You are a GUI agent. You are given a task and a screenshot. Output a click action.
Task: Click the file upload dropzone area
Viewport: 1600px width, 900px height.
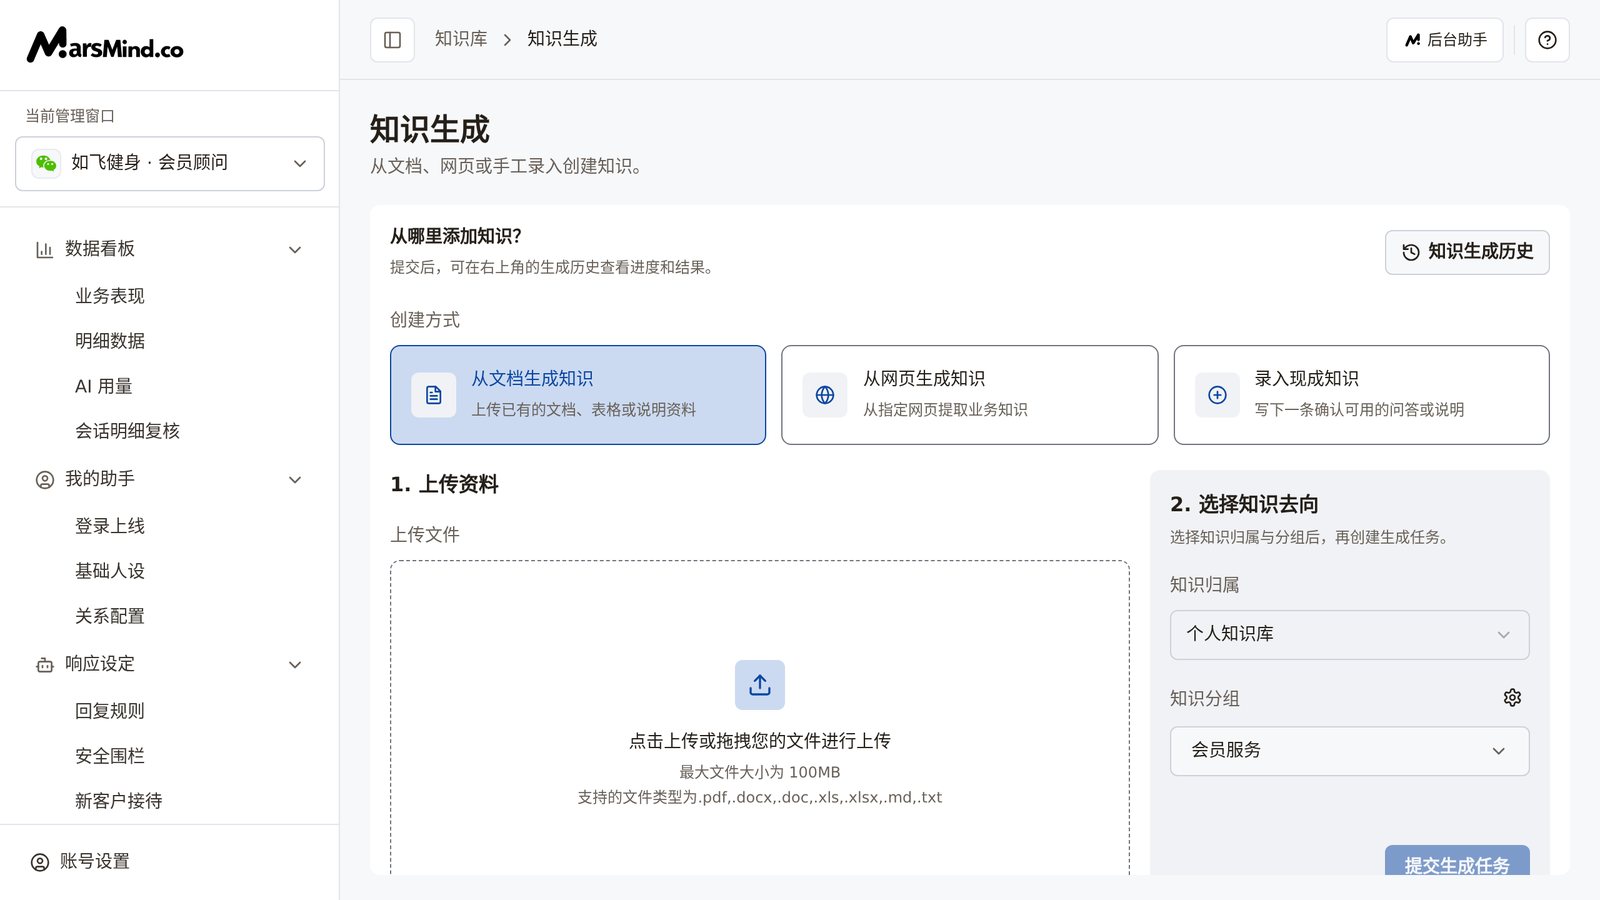pos(760,718)
